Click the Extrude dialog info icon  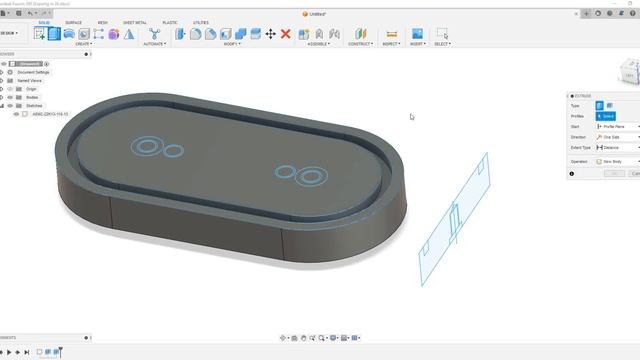pyautogui.click(x=571, y=173)
